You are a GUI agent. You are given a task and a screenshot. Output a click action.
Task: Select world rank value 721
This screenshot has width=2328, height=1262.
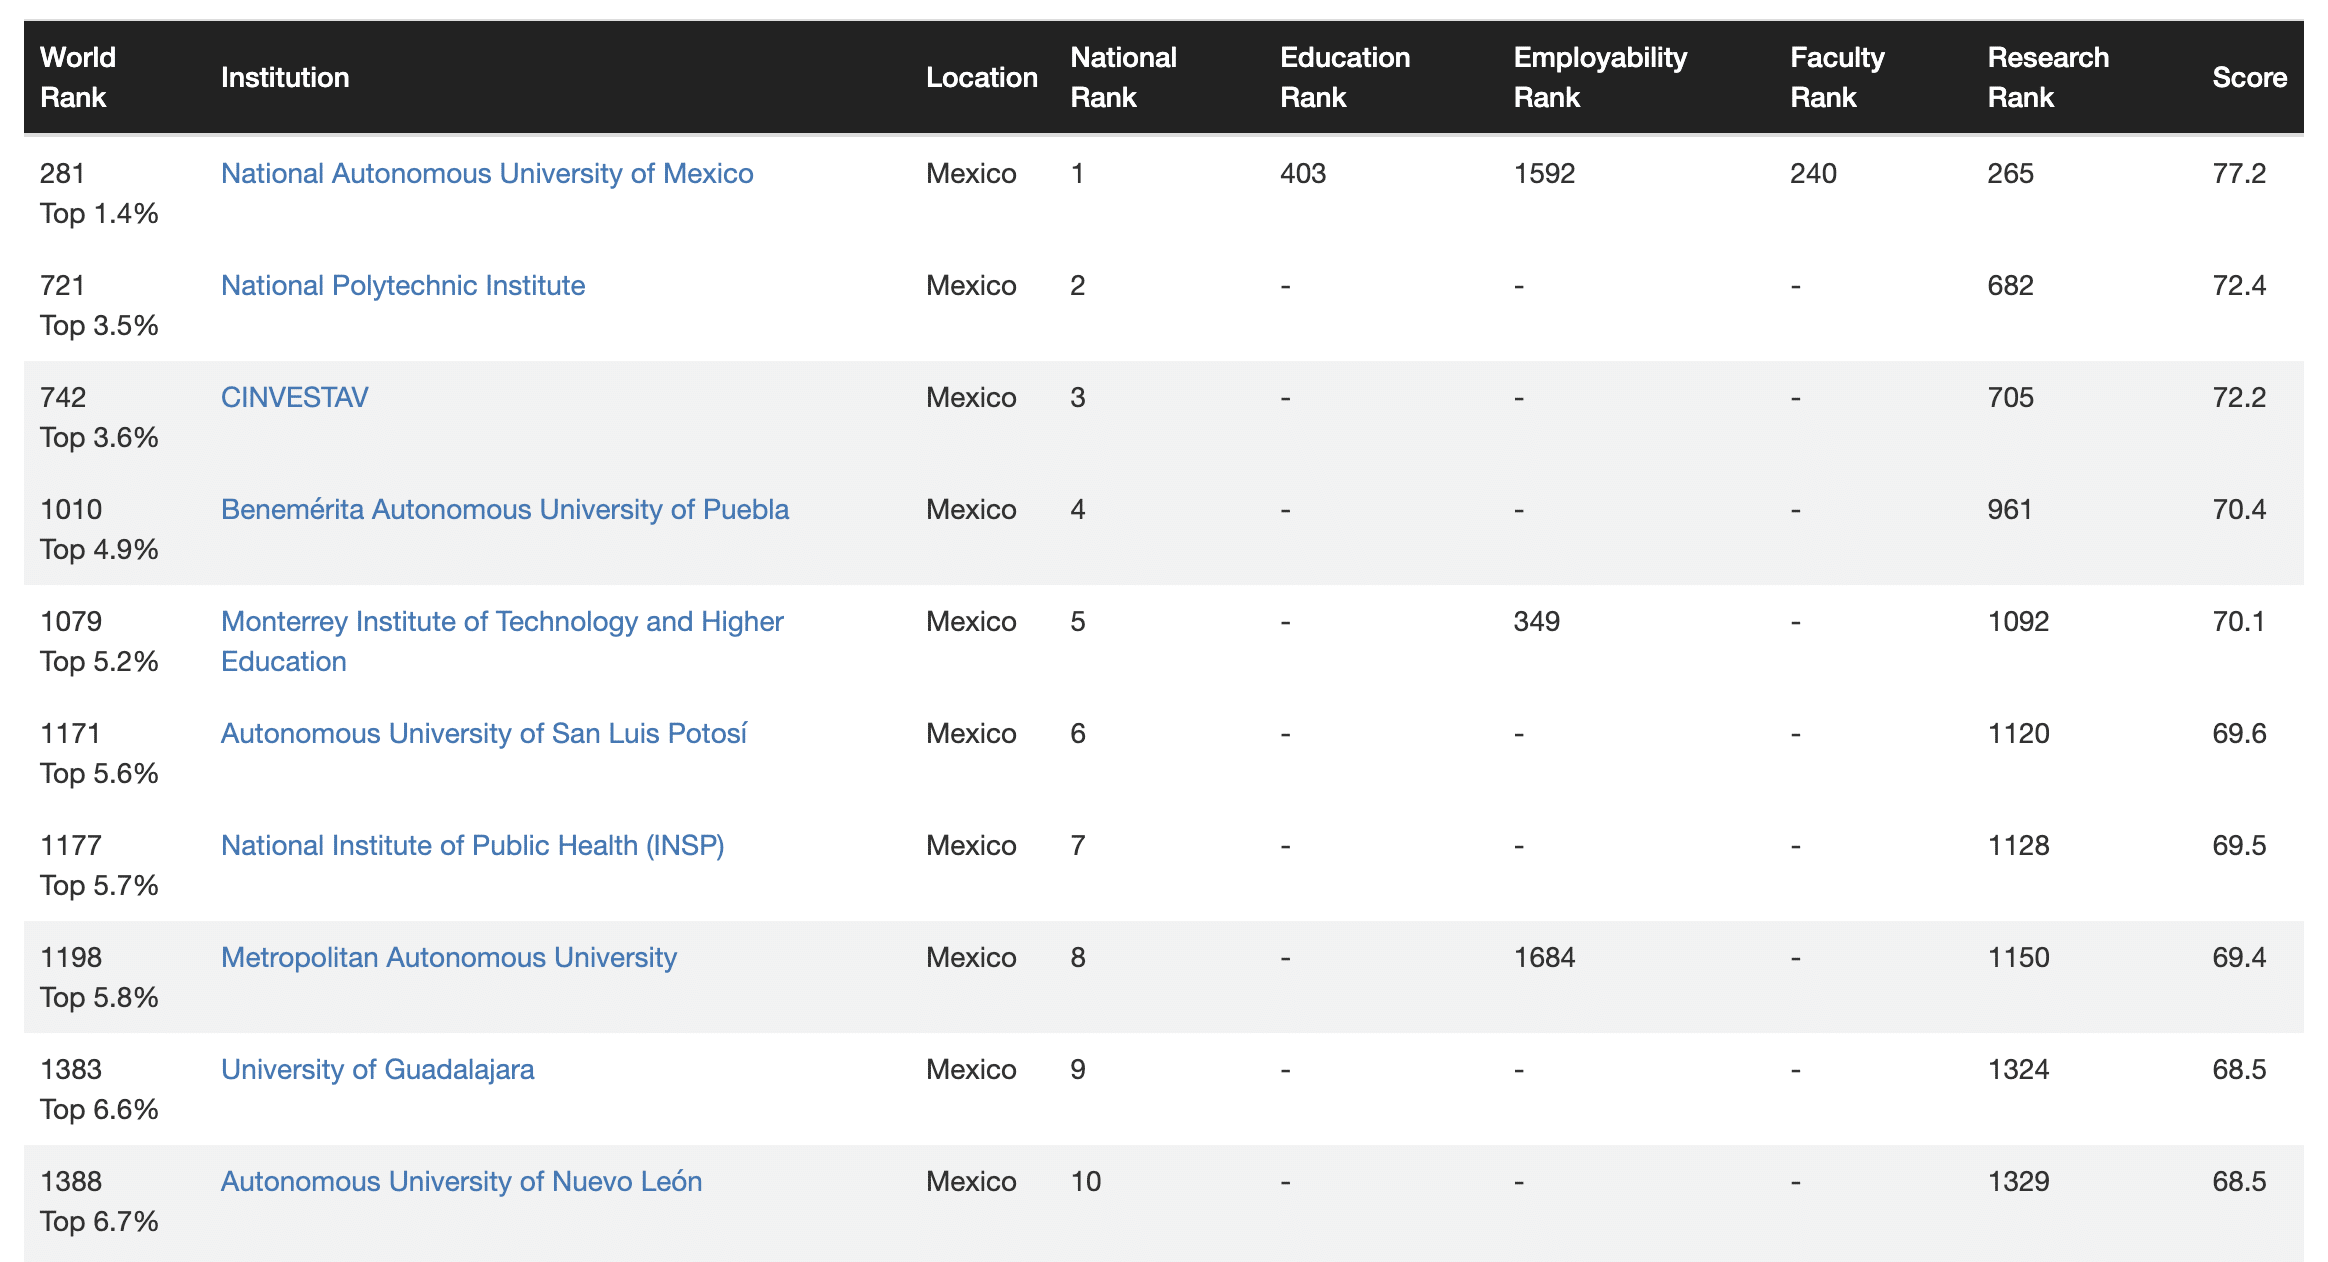pos(63,285)
